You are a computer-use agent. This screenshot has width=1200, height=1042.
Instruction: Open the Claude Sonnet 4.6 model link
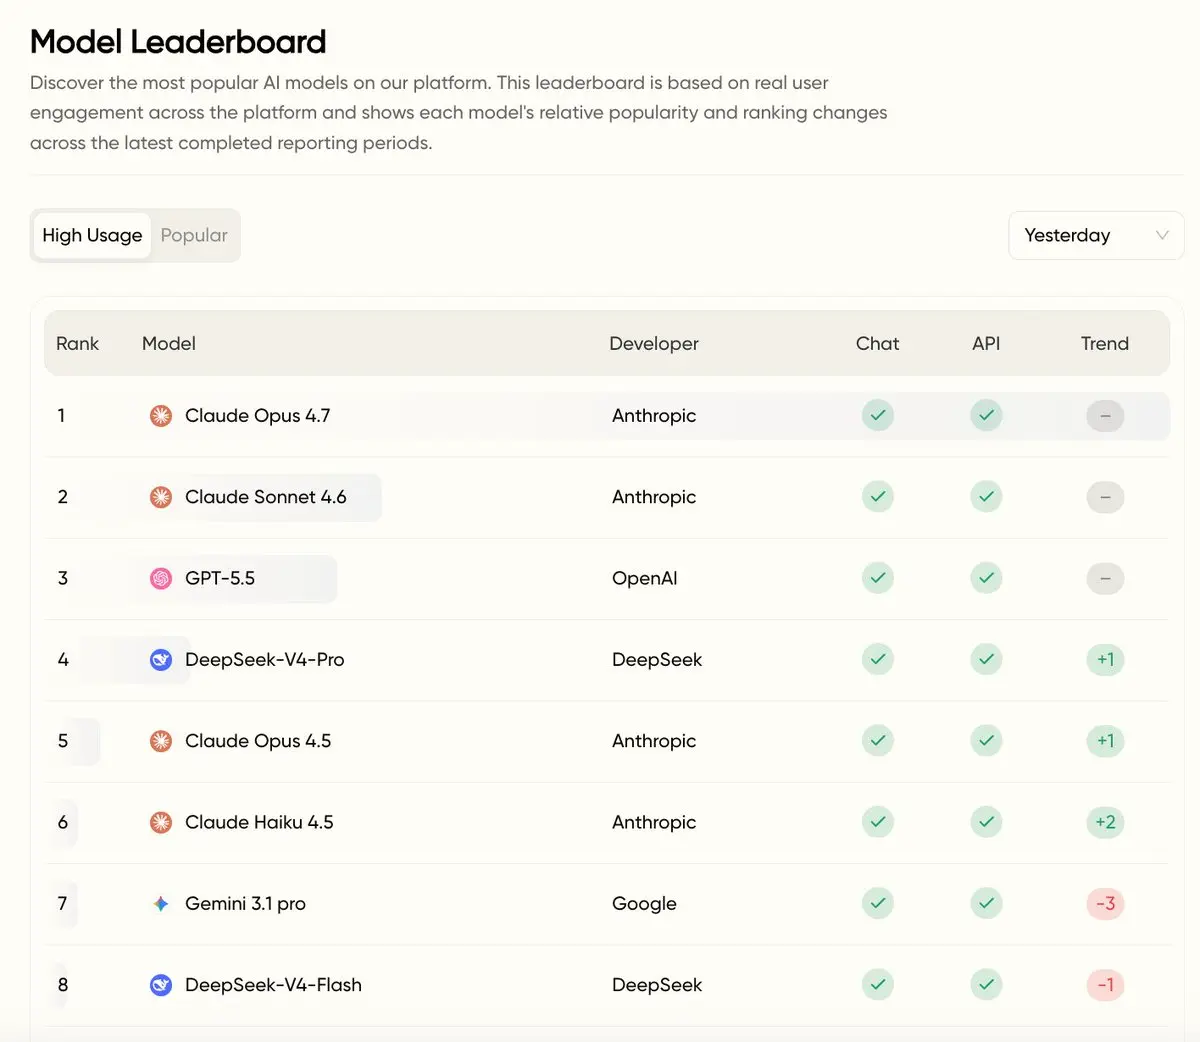tap(265, 497)
